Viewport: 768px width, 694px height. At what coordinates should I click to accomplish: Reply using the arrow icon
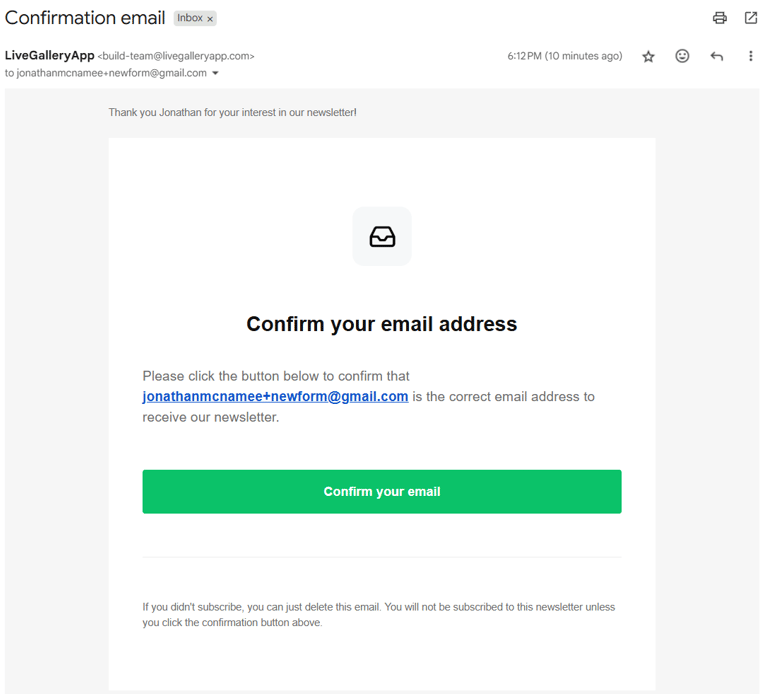coord(717,56)
